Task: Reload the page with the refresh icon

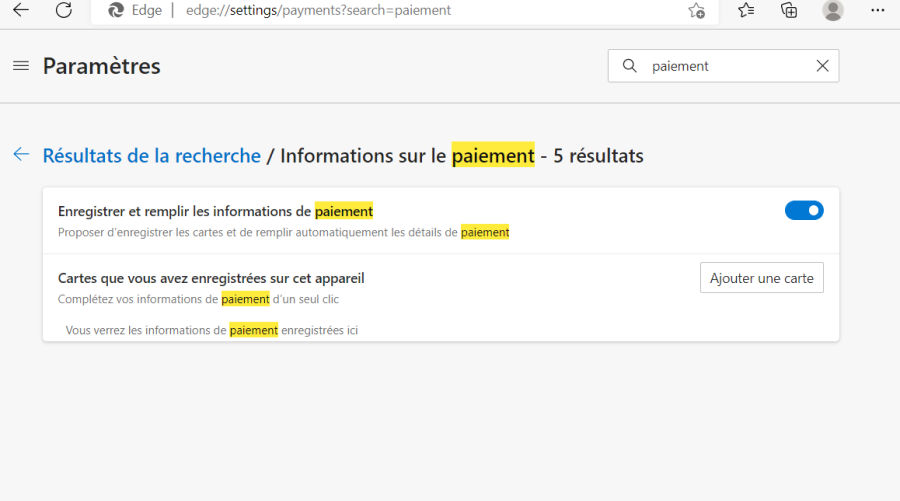Action: tap(64, 10)
